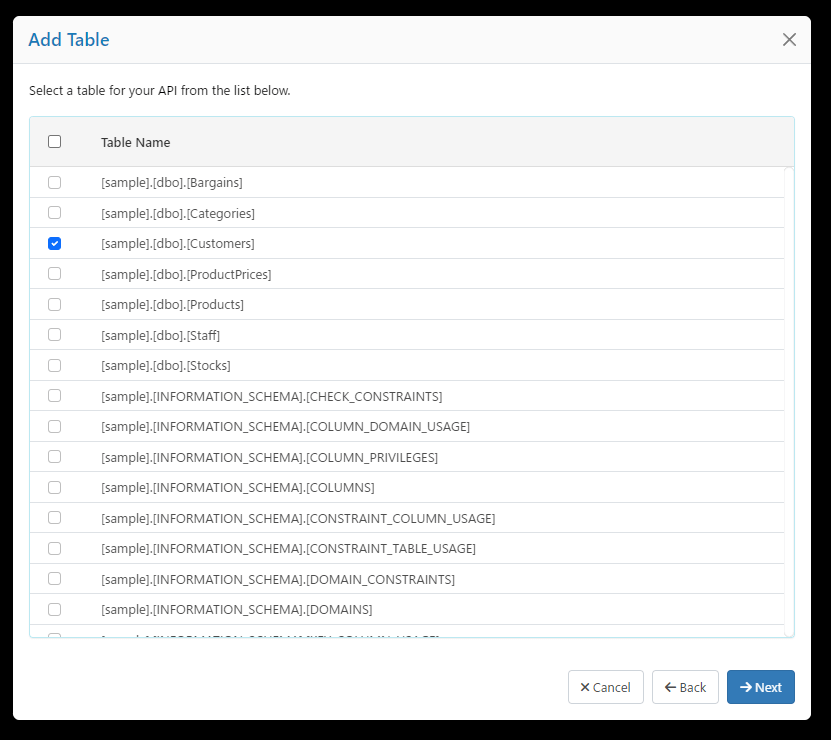Check the INFORMATION_SCHEMA COLUMNS checkbox

[x=55, y=487]
